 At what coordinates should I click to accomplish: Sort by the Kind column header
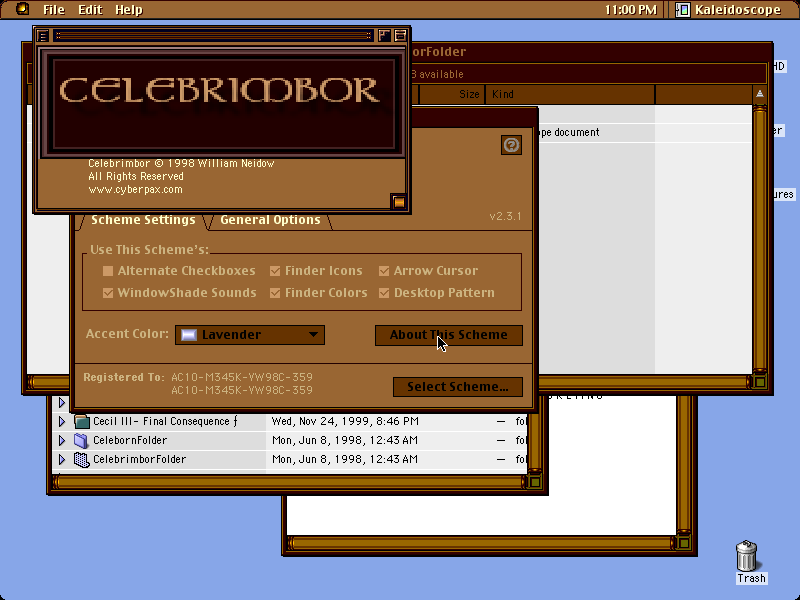coord(570,94)
